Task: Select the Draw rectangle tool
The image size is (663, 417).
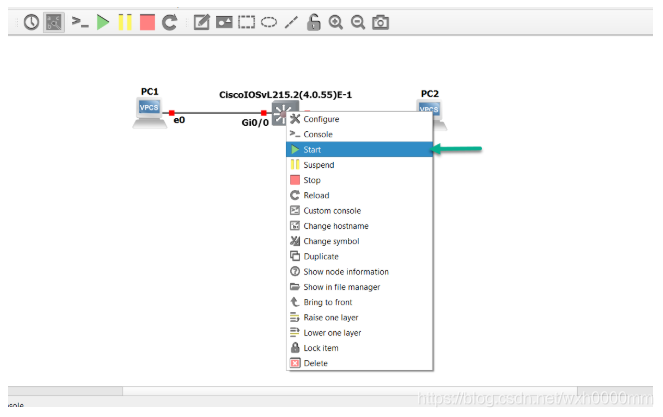Action: [247, 22]
